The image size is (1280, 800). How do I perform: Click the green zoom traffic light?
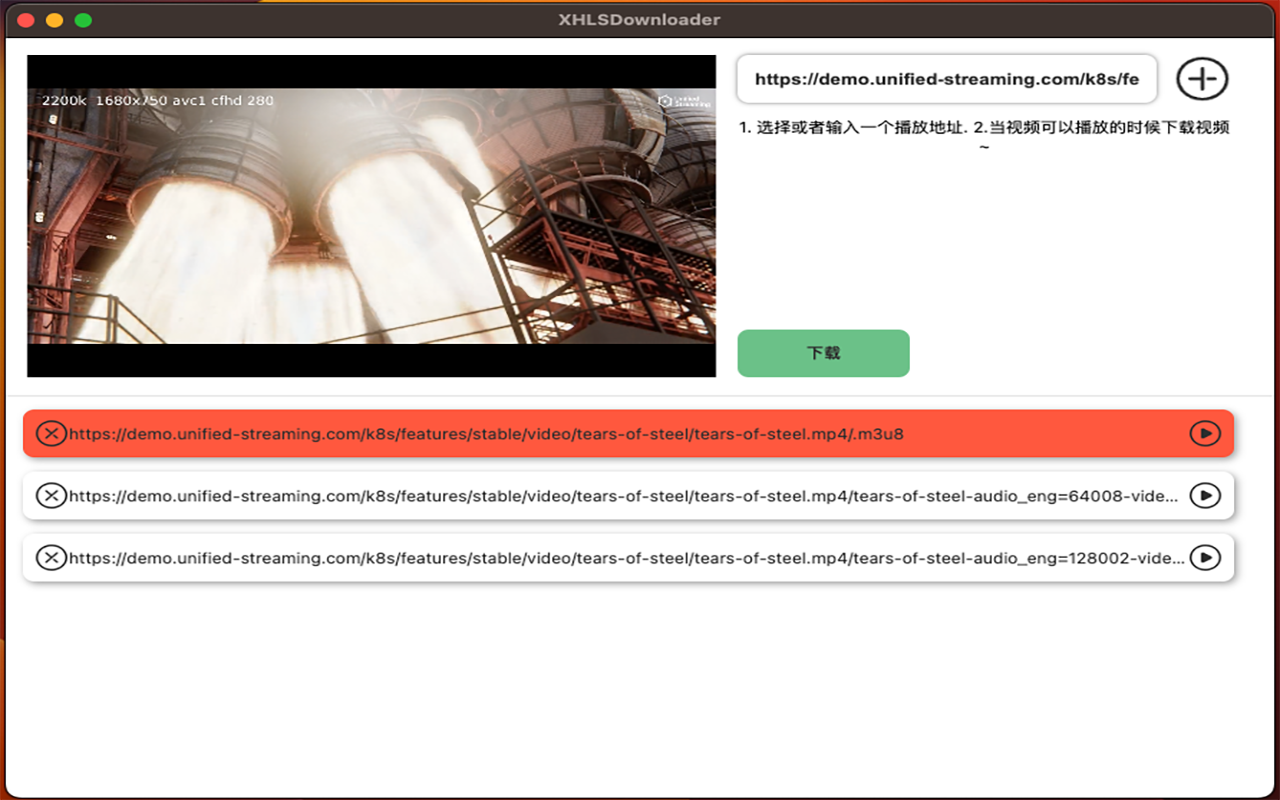tap(84, 19)
